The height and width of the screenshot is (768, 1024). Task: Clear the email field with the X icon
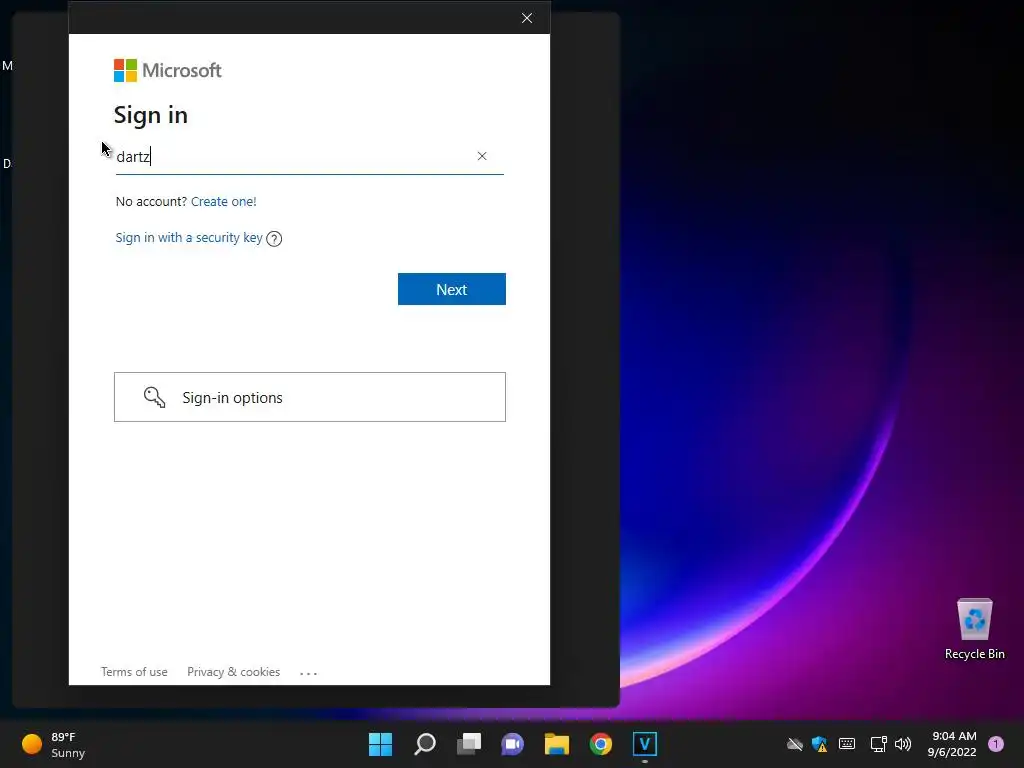click(x=482, y=156)
